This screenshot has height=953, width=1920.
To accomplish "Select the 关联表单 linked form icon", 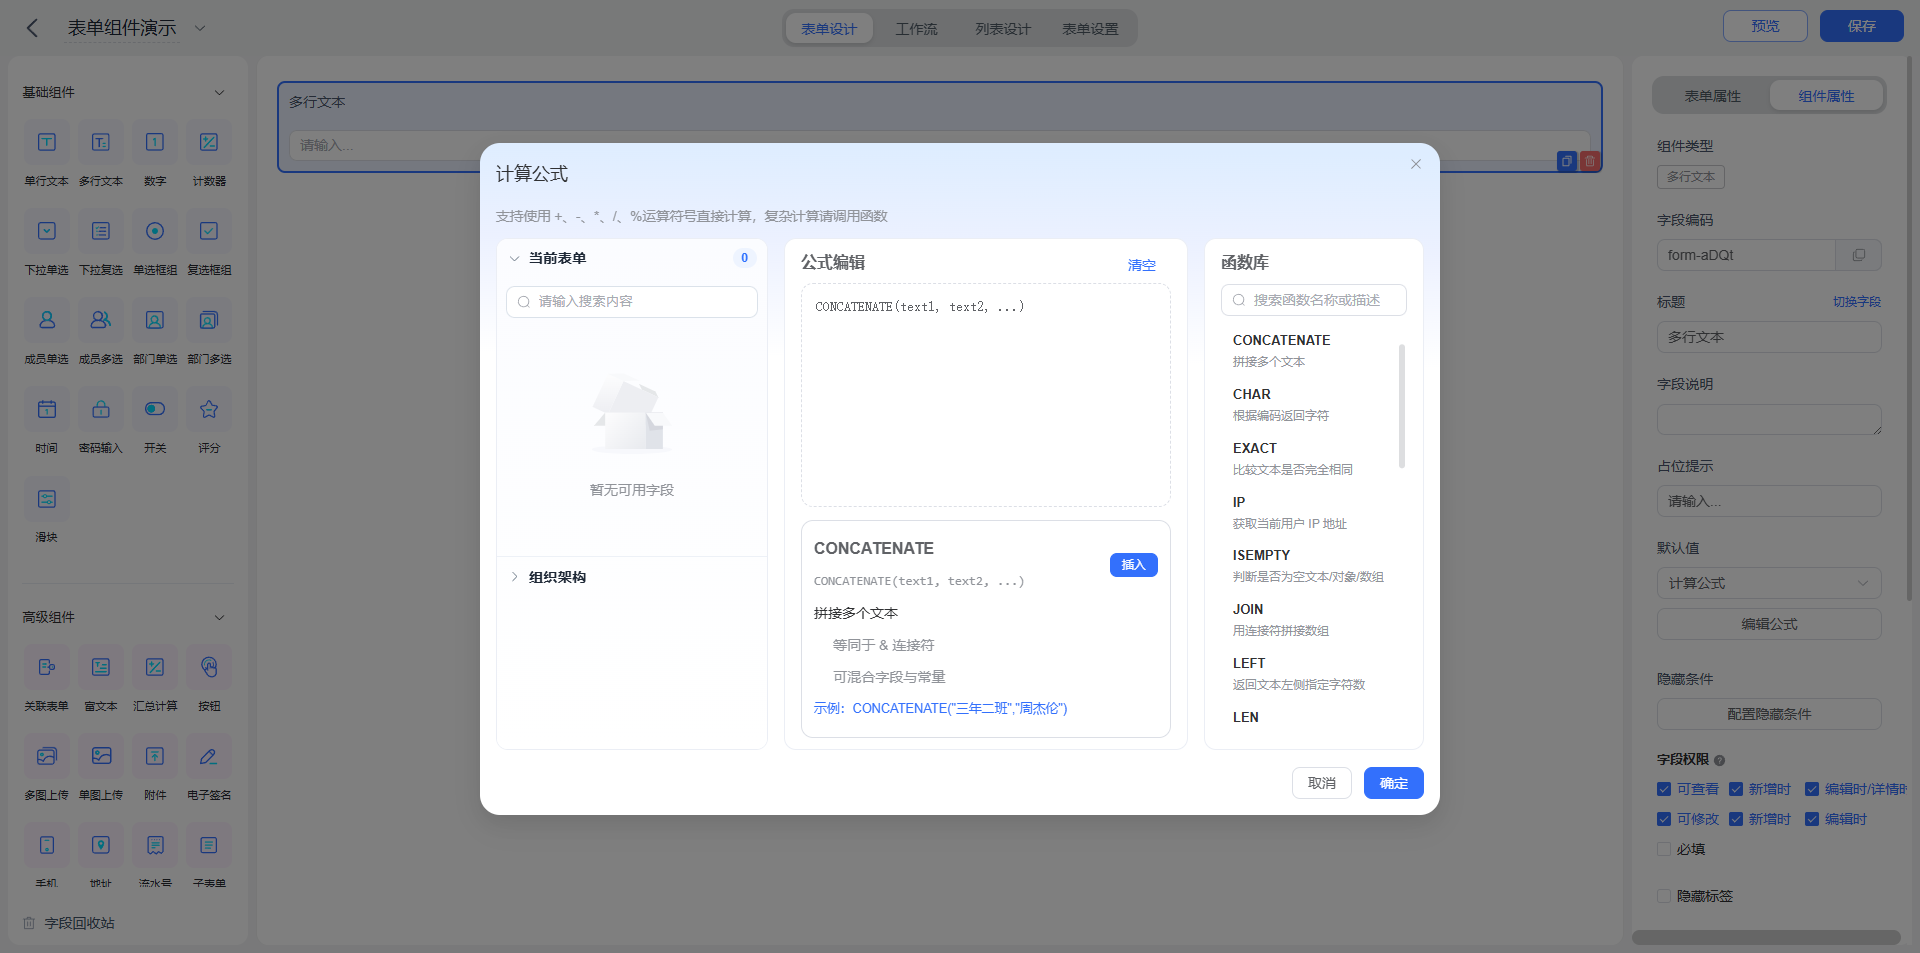I will coord(47,667).
